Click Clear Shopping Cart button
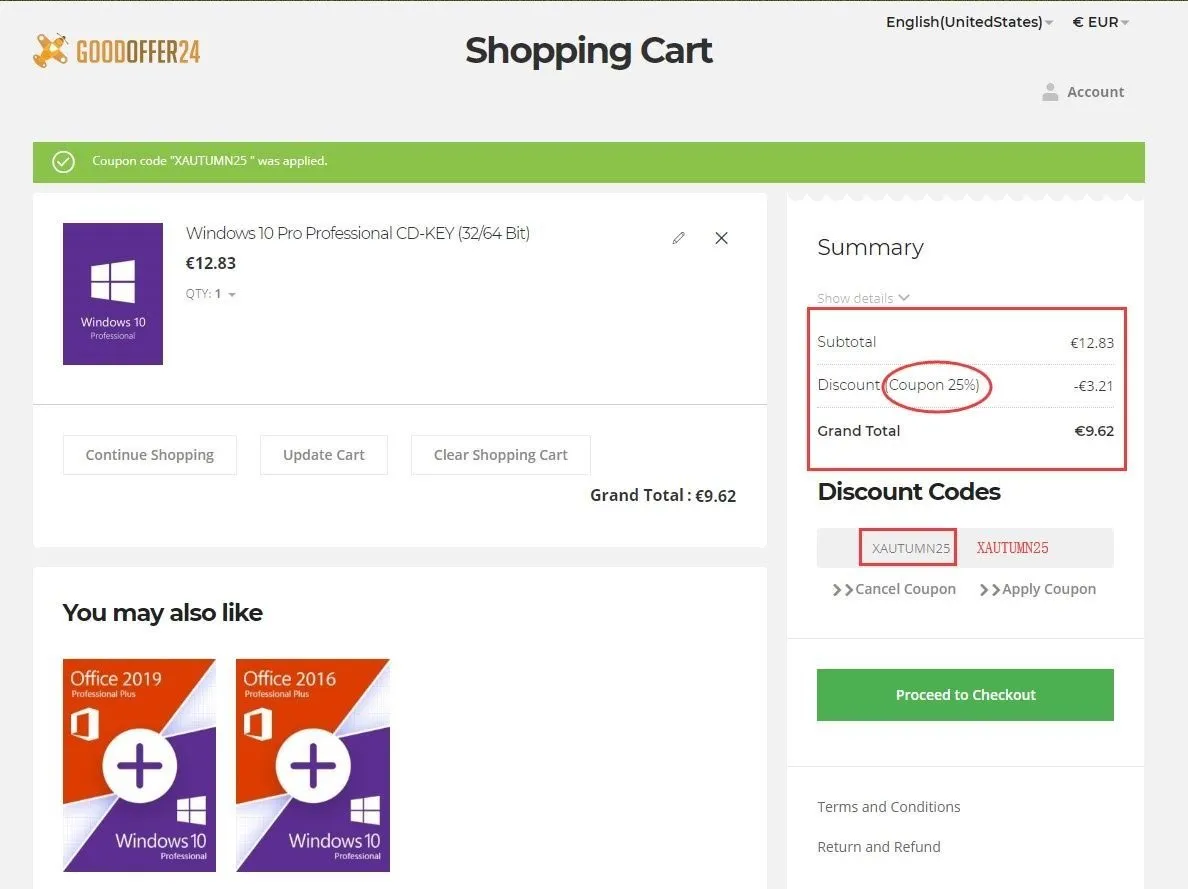Image resolution: width=1188 pixels, height=889 pixels. [501, 455]
